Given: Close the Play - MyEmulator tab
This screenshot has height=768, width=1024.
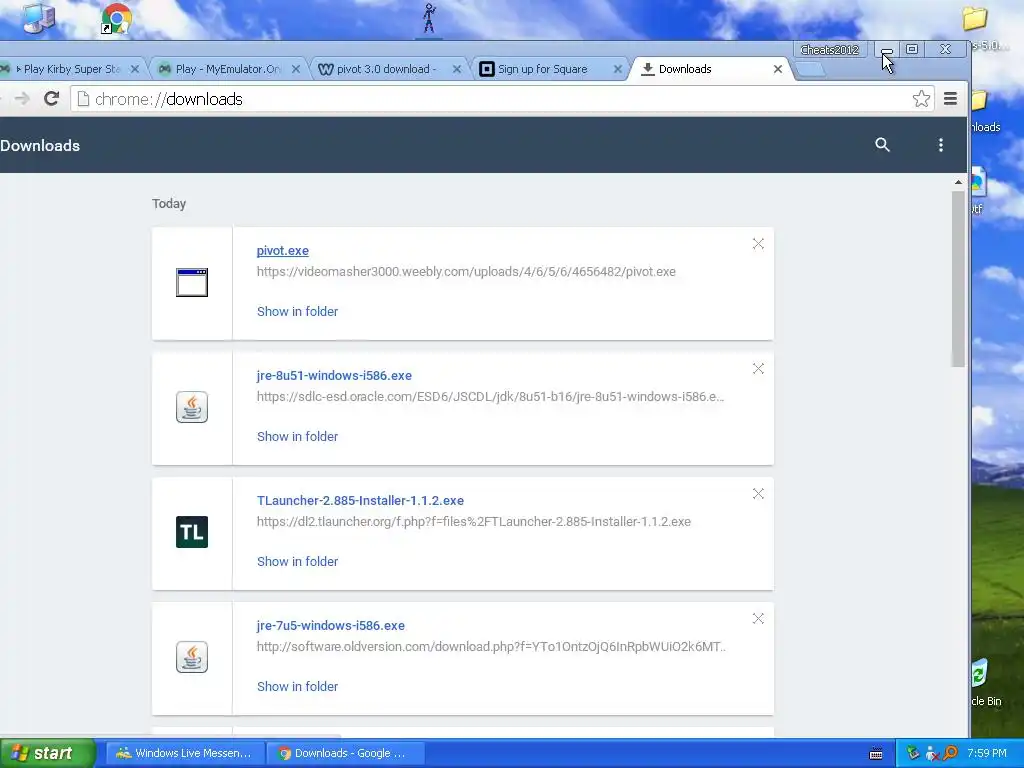Looking at the screenshot, I should 296,69.
